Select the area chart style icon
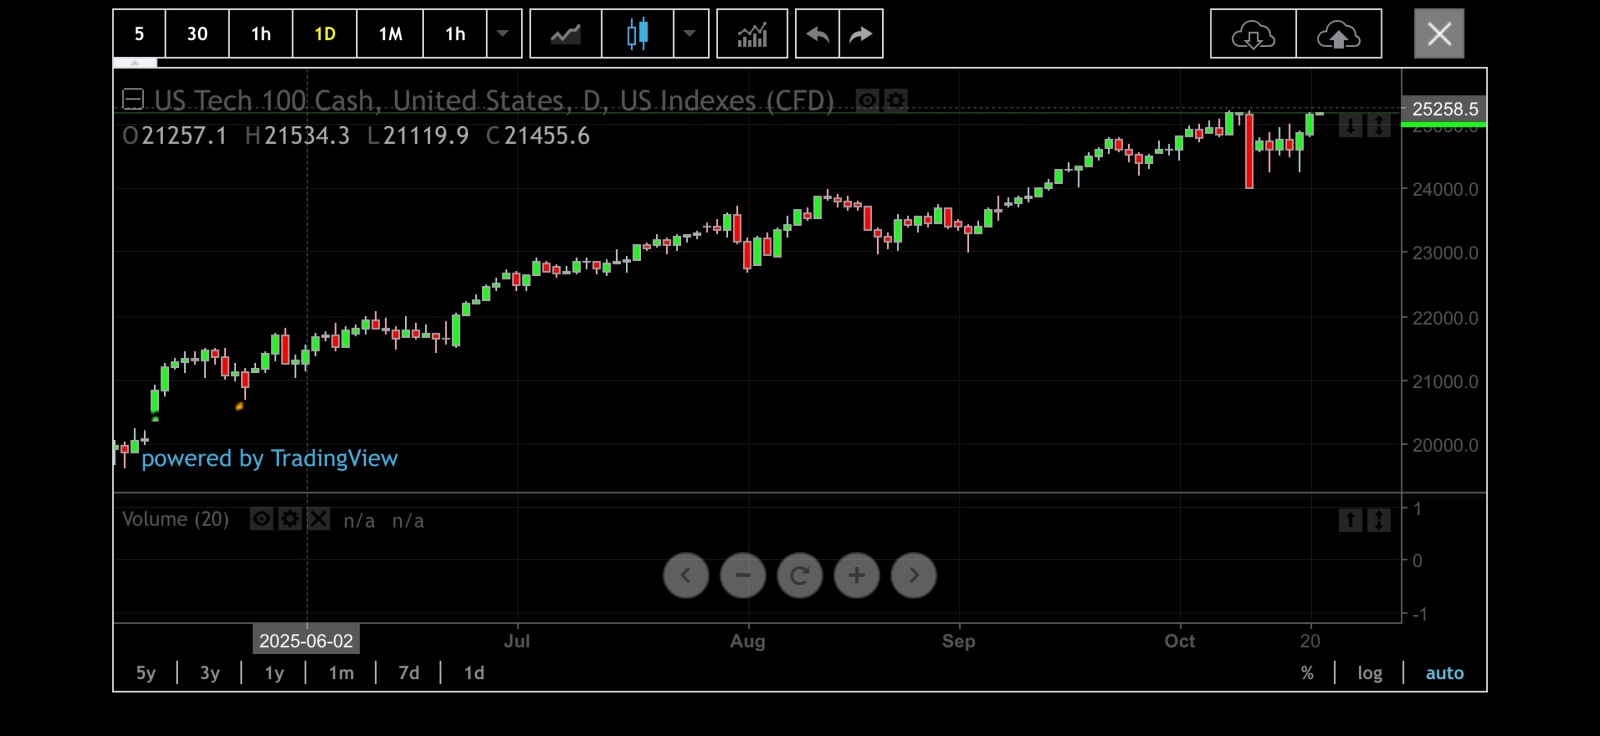Screen dimensions: 1600x736 tap(566, 34)
